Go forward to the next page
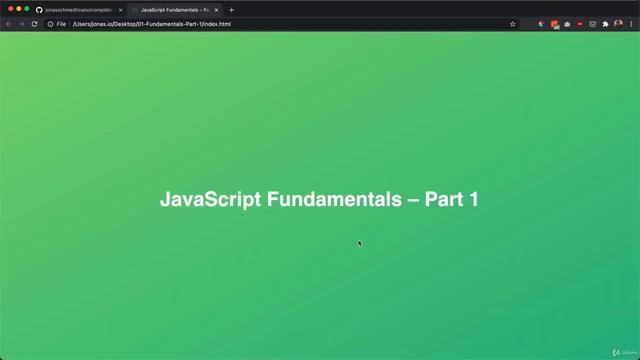The height and width of the screenshot is (360, 640). click(x=21, y=24)
